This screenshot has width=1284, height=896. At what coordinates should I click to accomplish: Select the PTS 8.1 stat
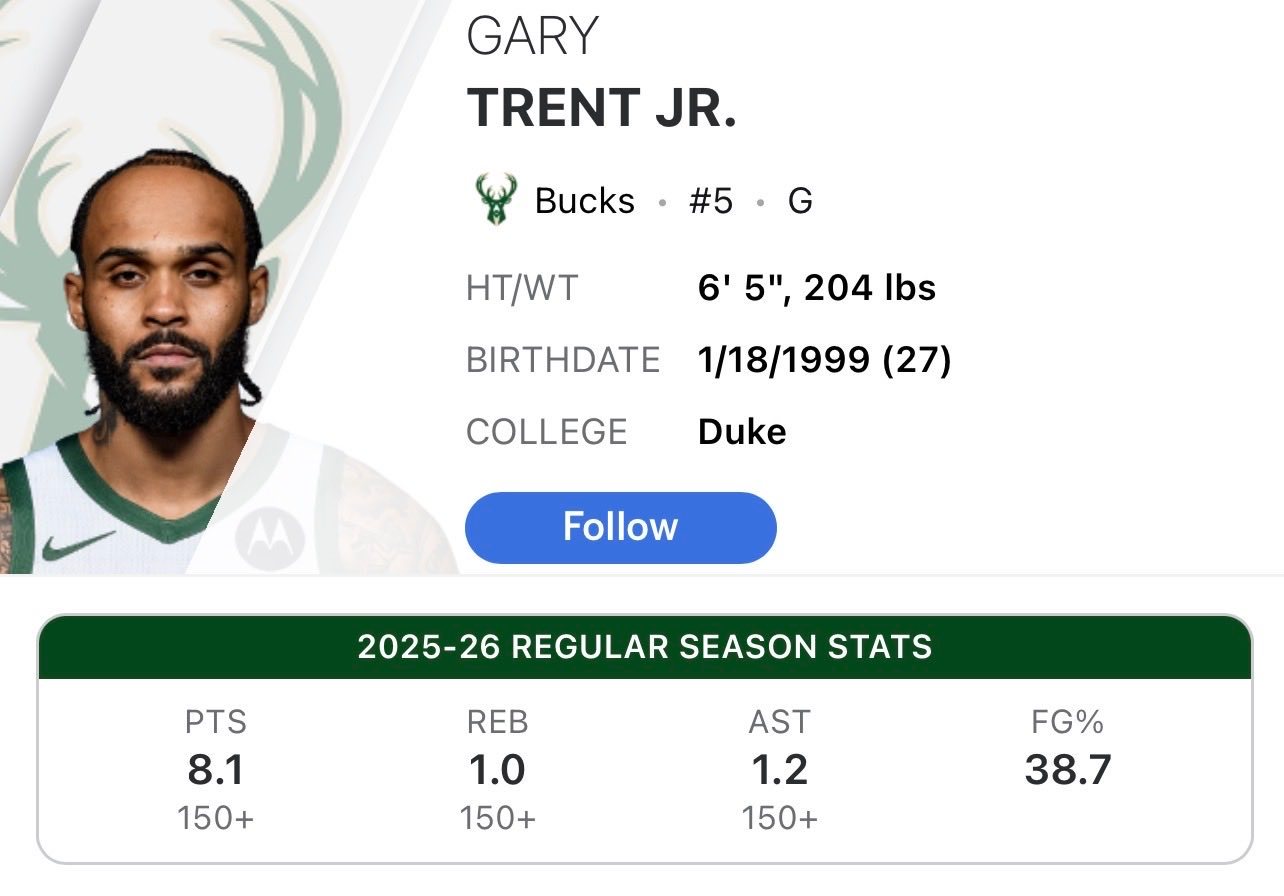click(x=216, y=770)
